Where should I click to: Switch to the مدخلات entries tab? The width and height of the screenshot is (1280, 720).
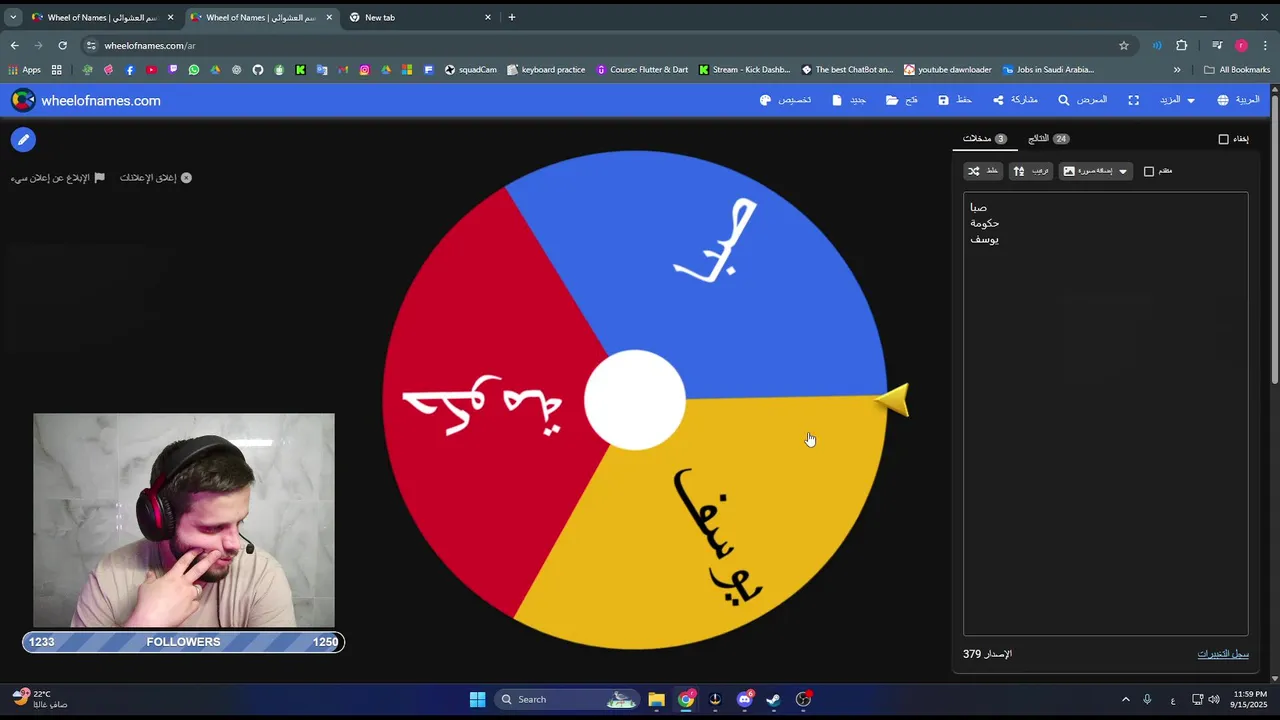(x=984, y=139)
